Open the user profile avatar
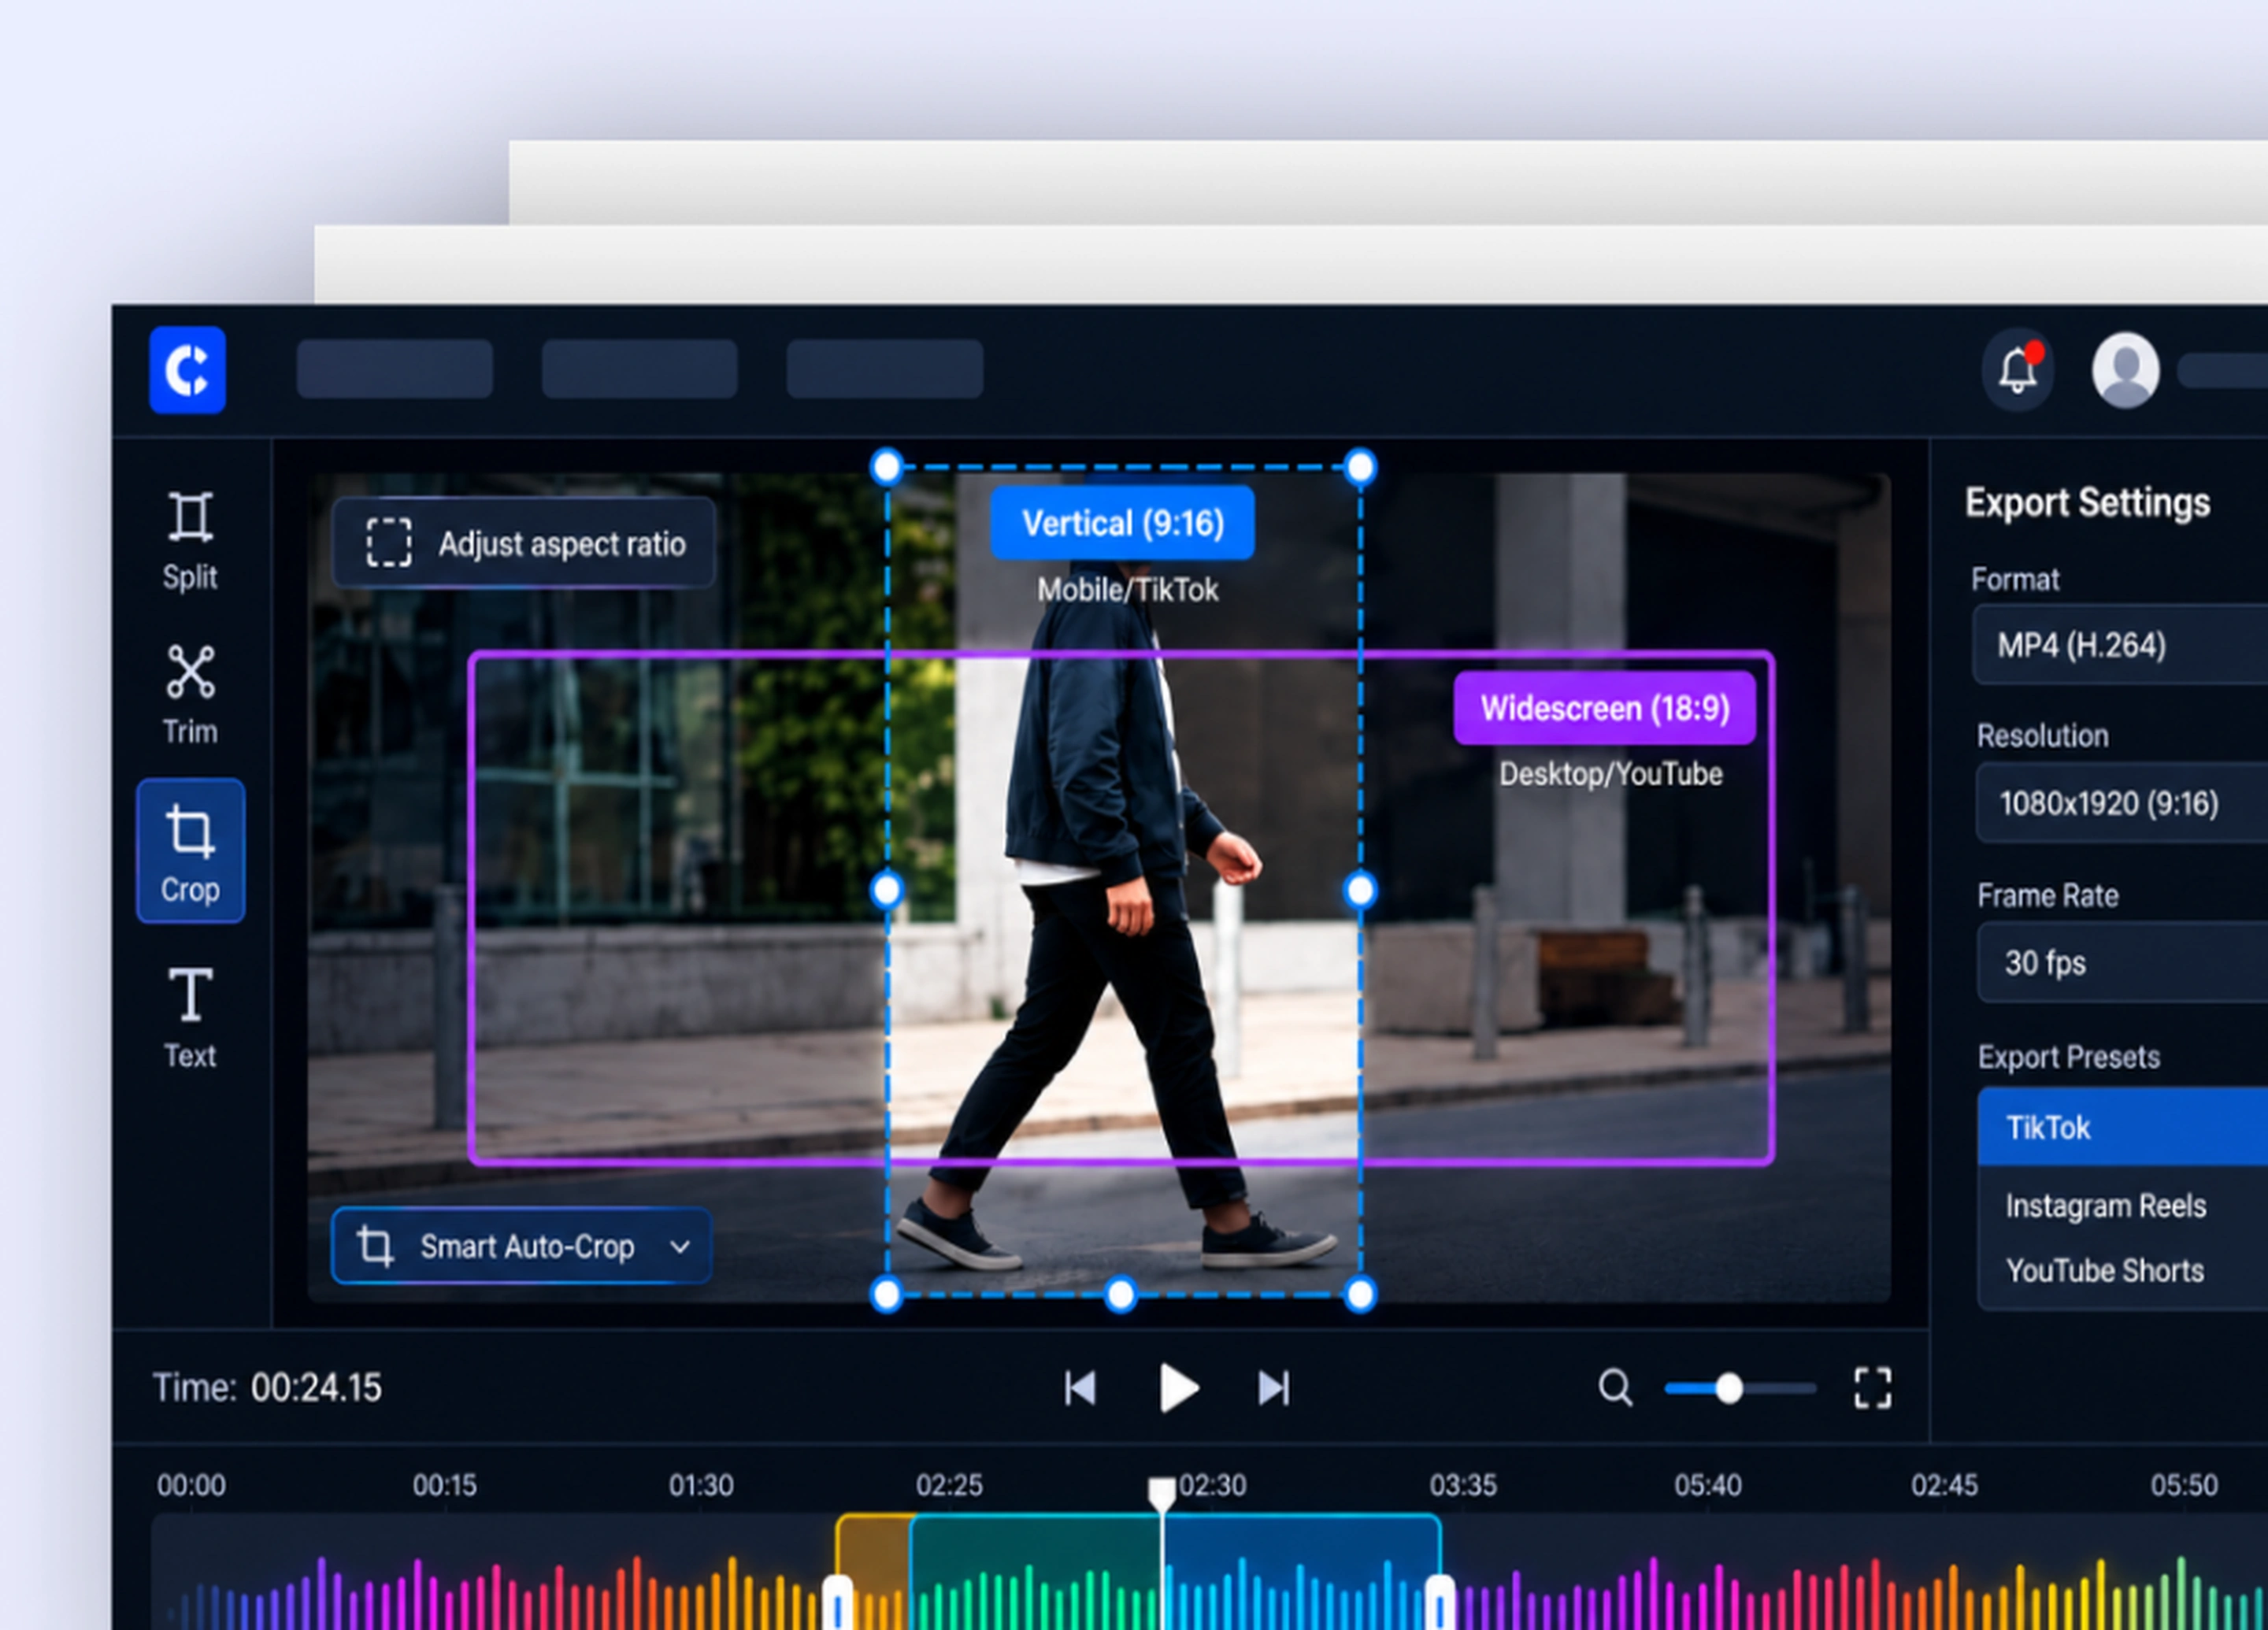 [x=2125, y=370]
